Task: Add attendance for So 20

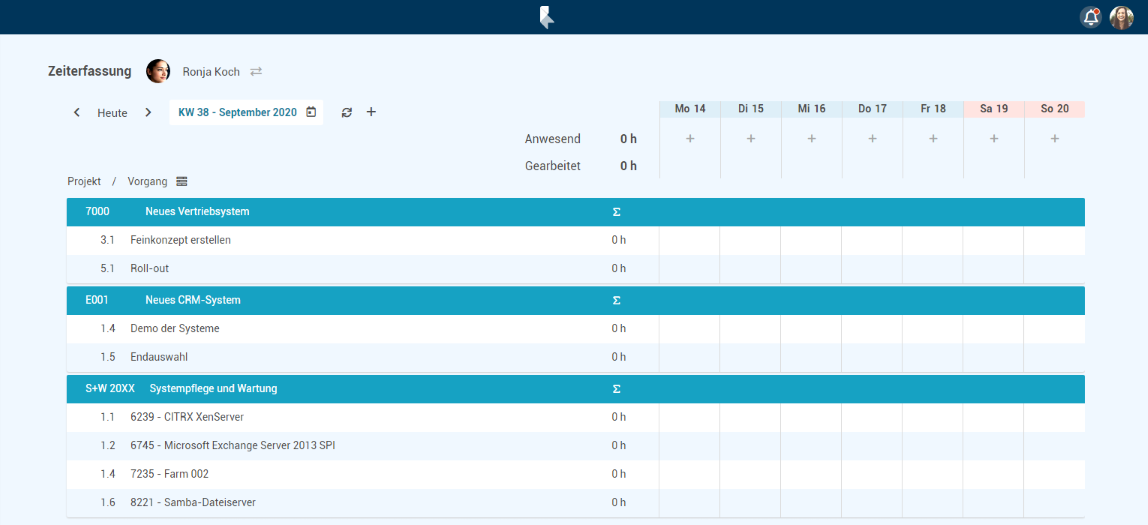Action: [x=1054, y=139]
